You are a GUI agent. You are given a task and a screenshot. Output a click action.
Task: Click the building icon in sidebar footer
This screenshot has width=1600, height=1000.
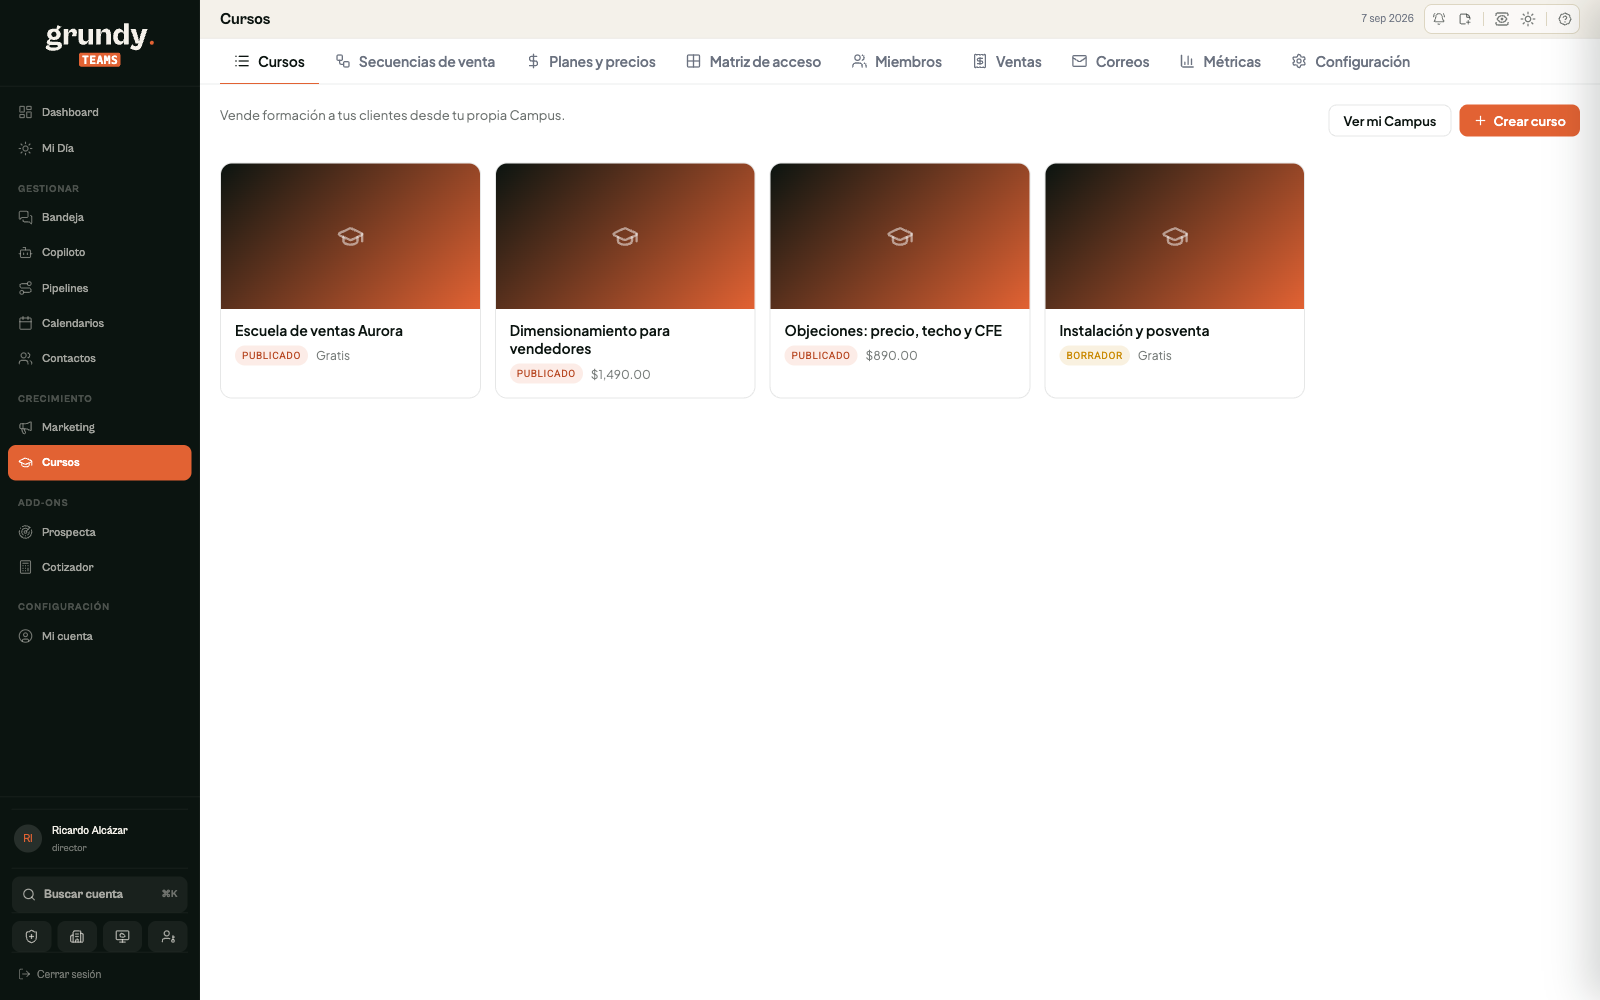tap(77, 937)
